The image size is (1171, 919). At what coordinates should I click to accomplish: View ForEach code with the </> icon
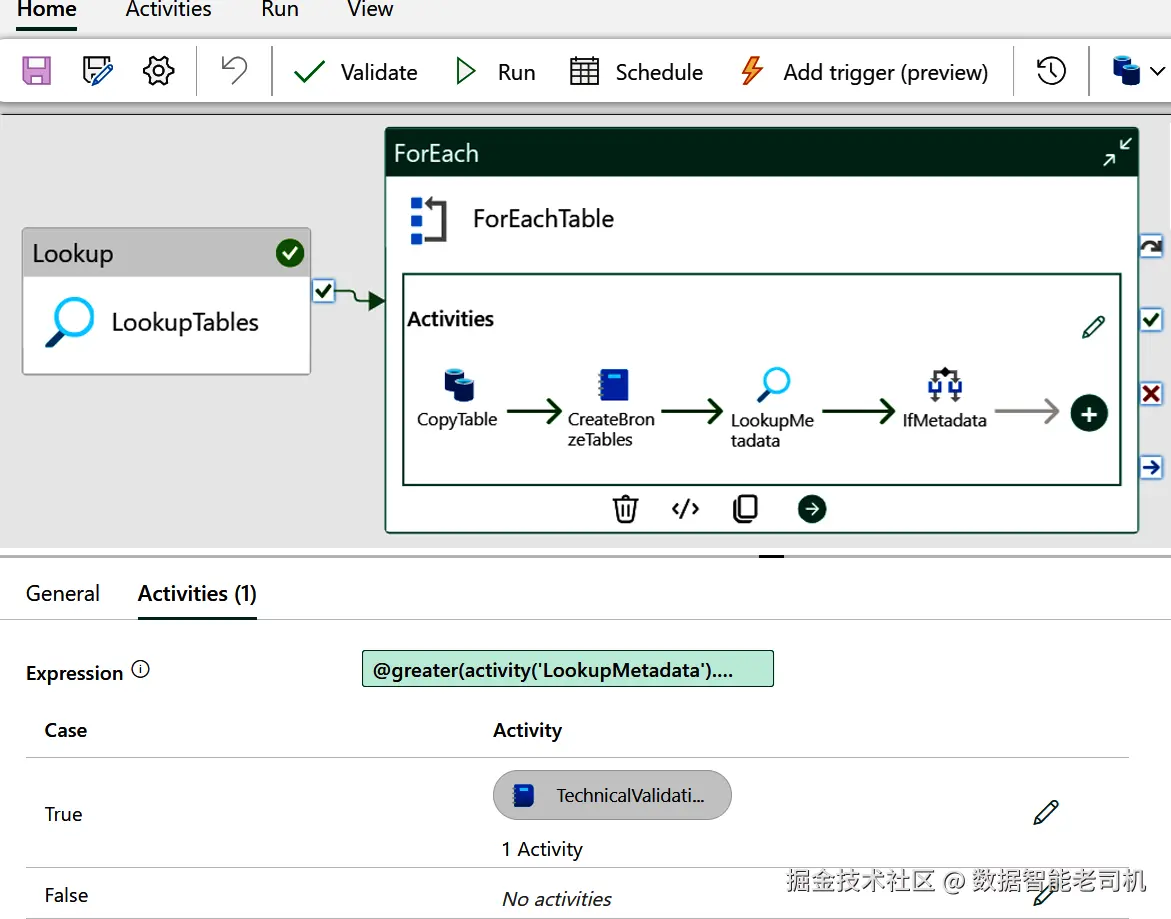685,509
